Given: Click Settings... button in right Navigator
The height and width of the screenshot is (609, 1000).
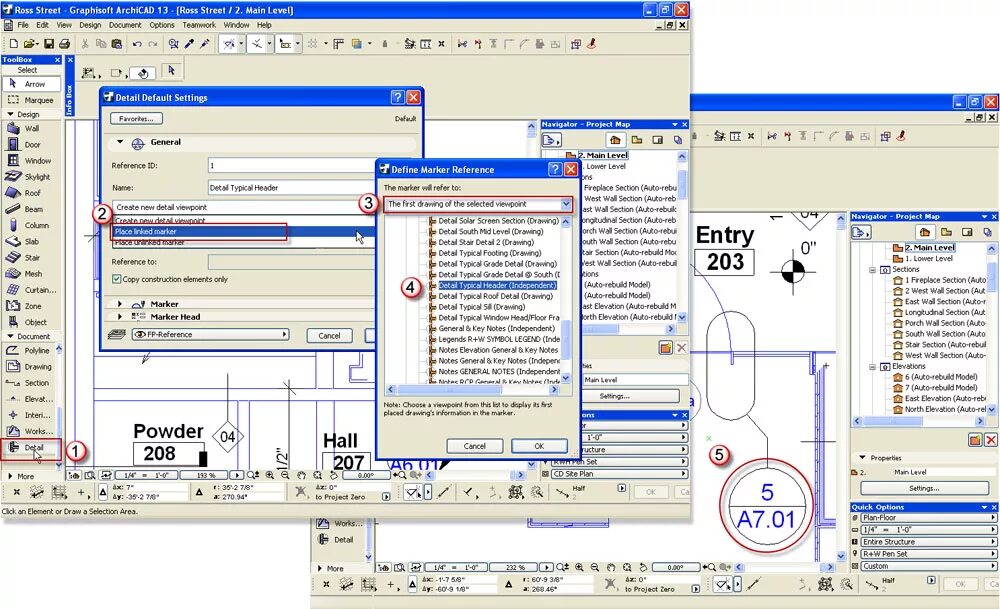Looking at the screenshot, I should click(x=924, y=488).
